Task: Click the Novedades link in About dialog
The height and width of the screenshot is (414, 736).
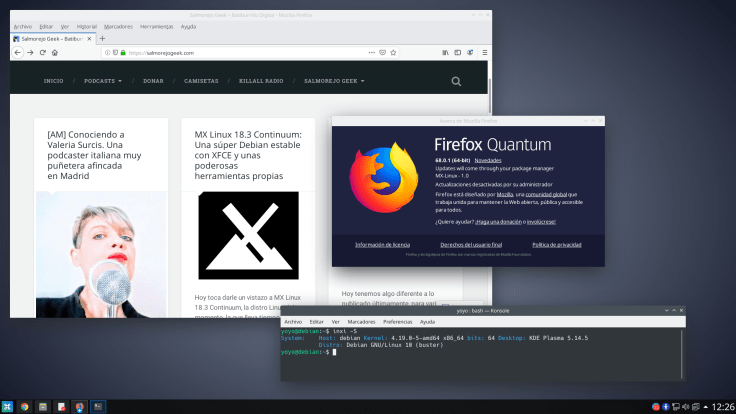Action: click(488, 160)
